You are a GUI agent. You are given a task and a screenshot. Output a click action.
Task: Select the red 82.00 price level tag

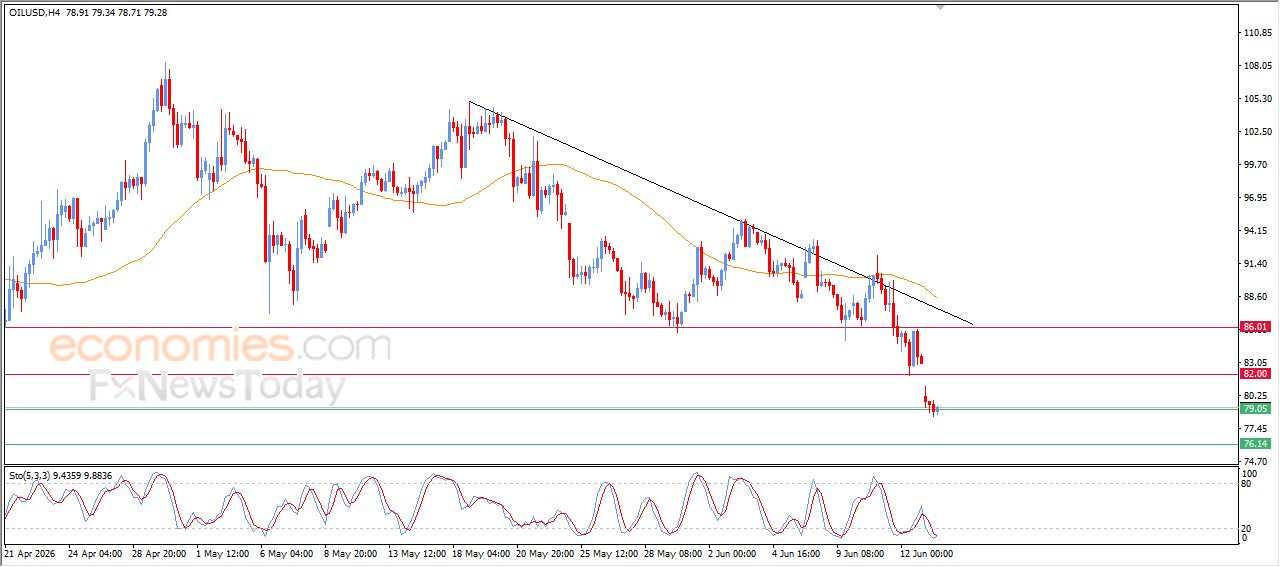click(x=1255, y=374)
